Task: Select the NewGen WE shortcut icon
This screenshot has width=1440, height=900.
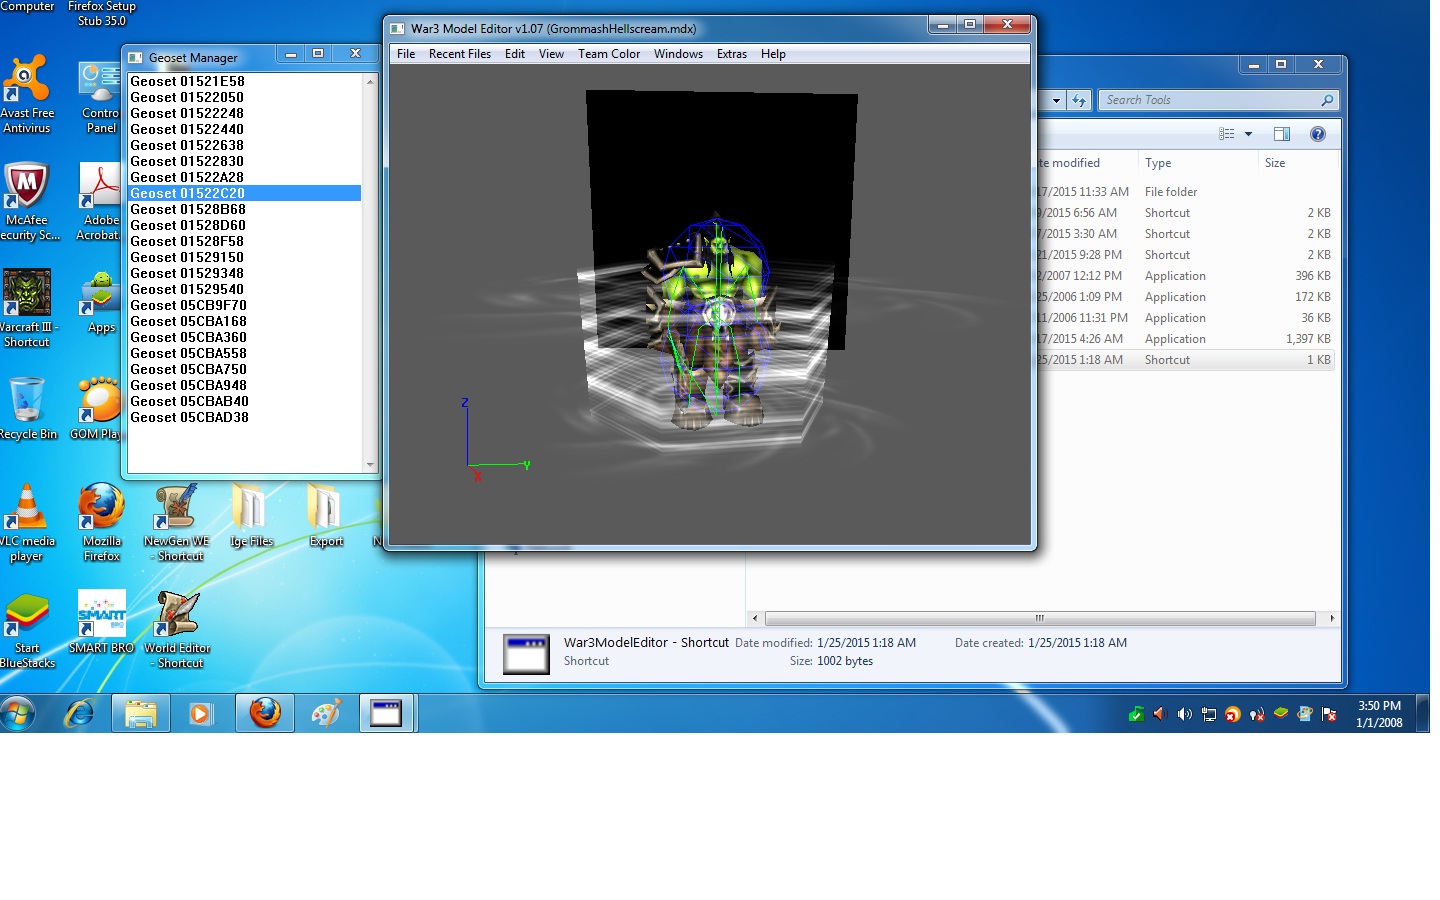Action: point(177,522)
